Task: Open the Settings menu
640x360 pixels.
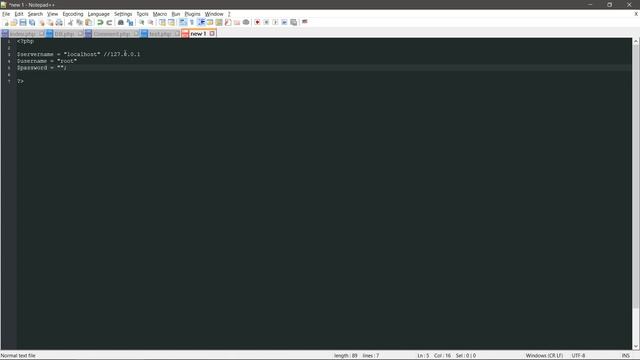Action: pos(123,14)
